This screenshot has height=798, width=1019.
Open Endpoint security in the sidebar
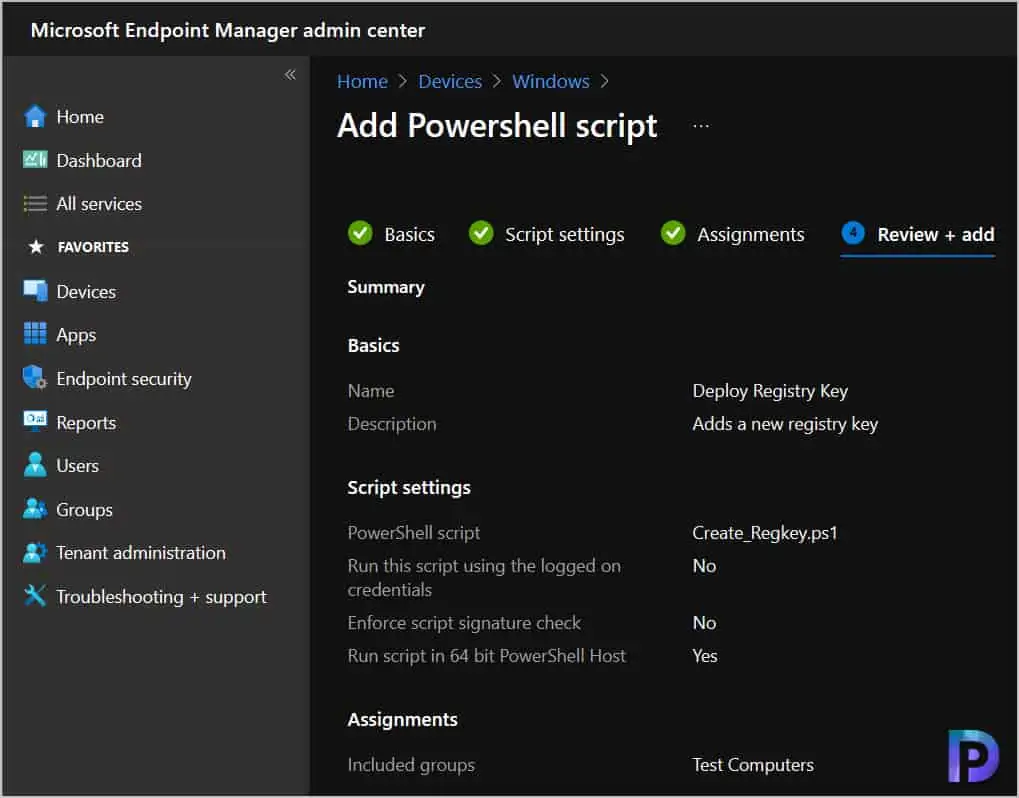(x=124, y=379)
